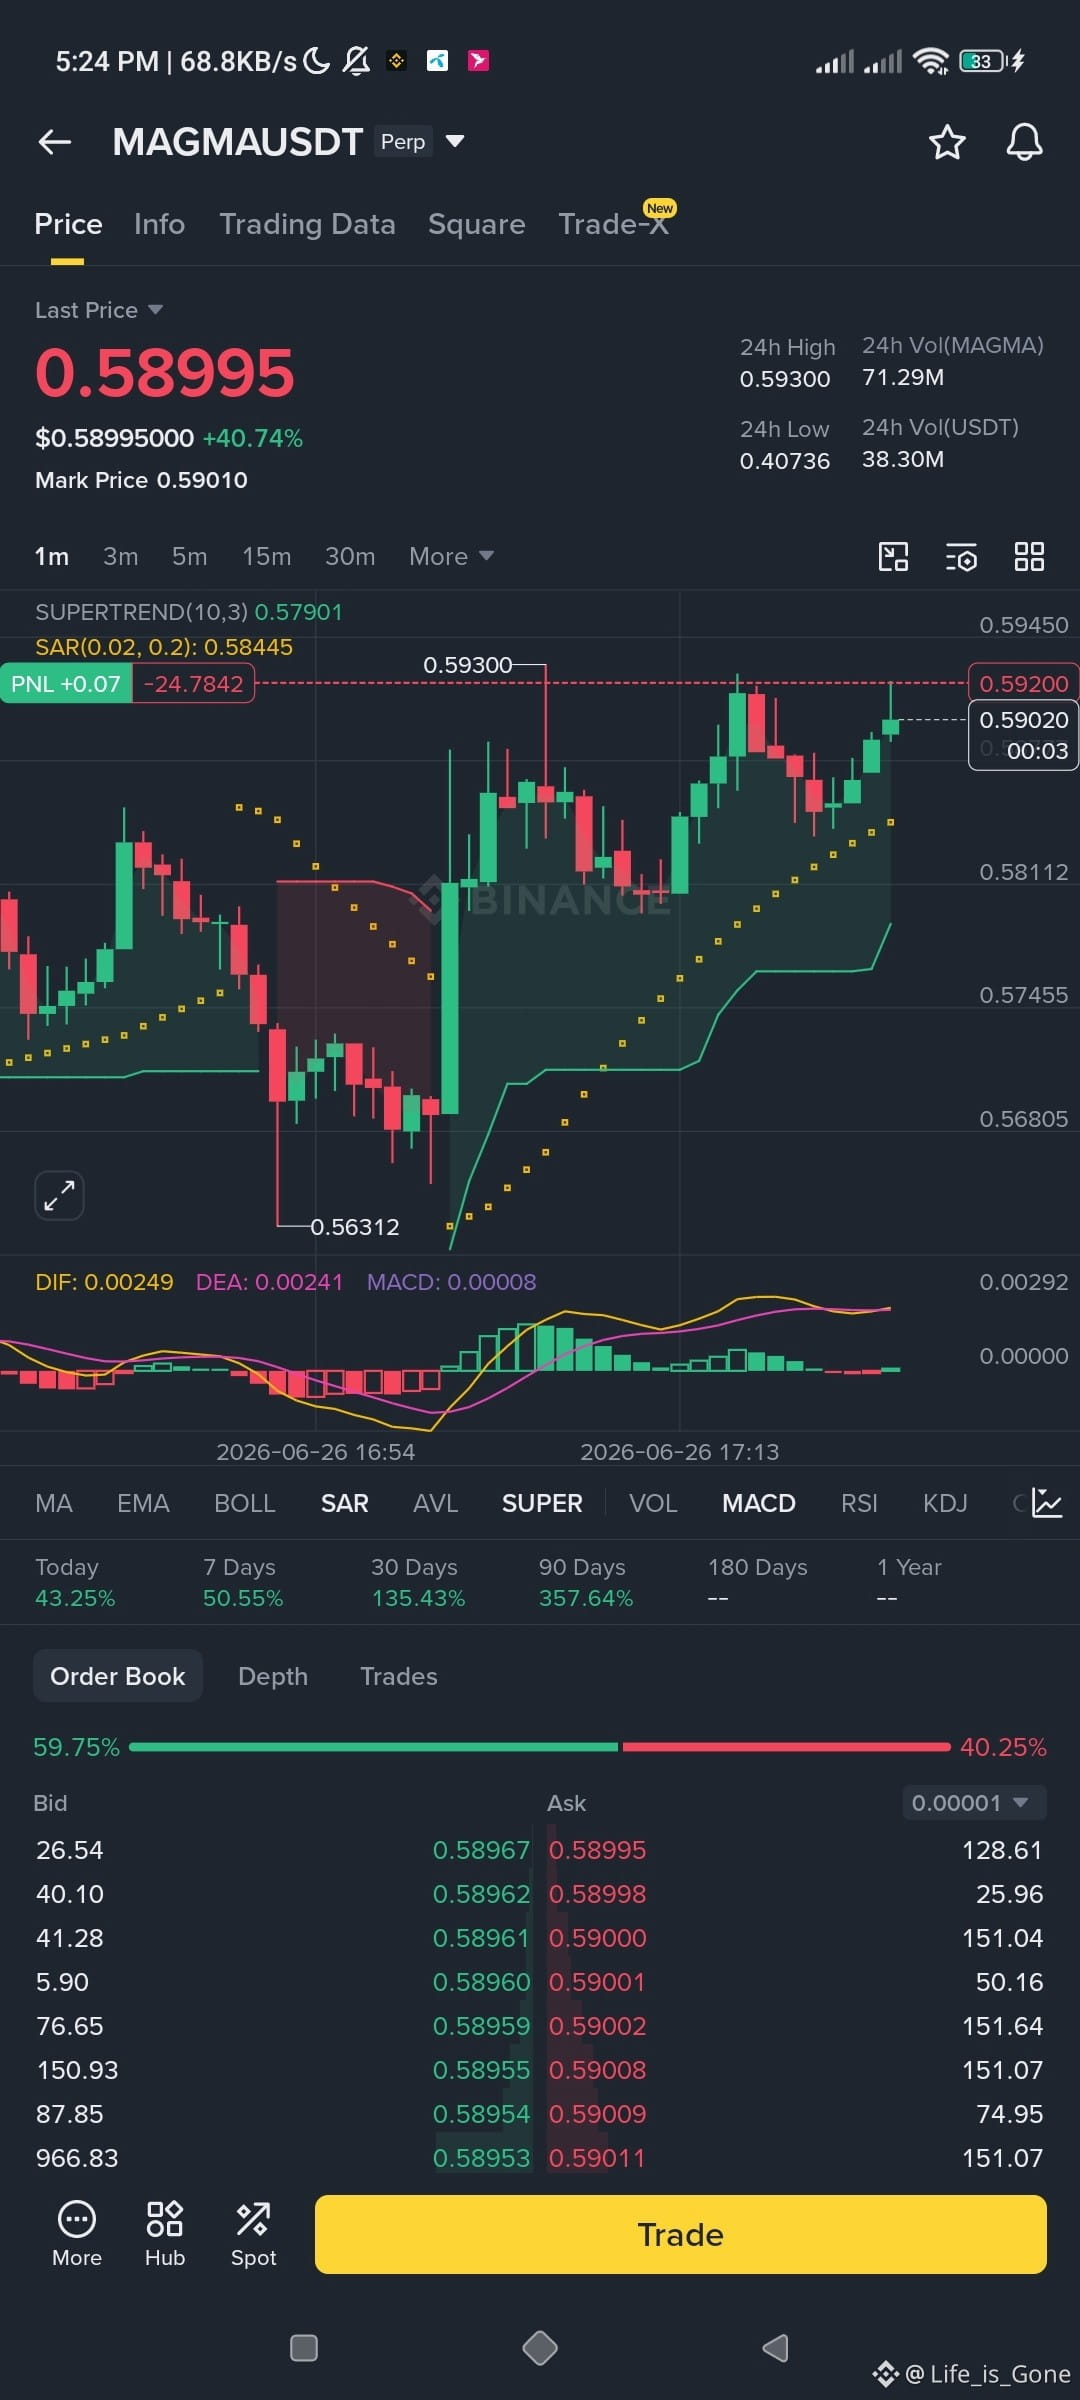Open price alert bell icon
The width and height of the screenshot is (1080, 2400).
(1024, 142)
